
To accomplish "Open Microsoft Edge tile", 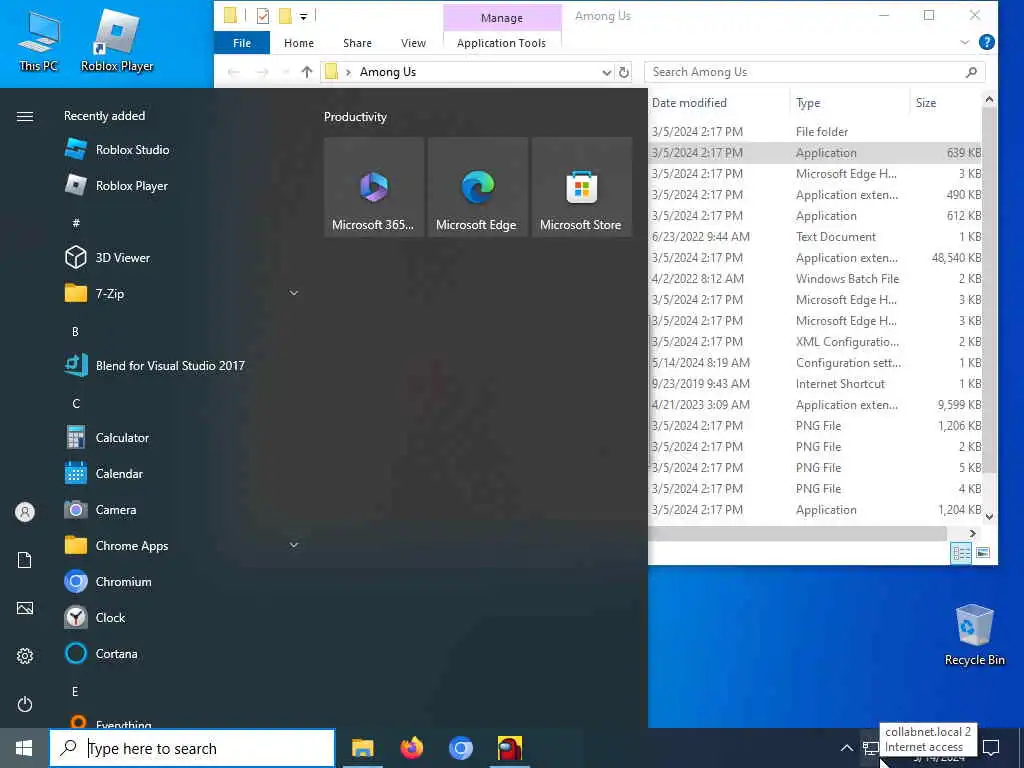I will coord(477,187).
